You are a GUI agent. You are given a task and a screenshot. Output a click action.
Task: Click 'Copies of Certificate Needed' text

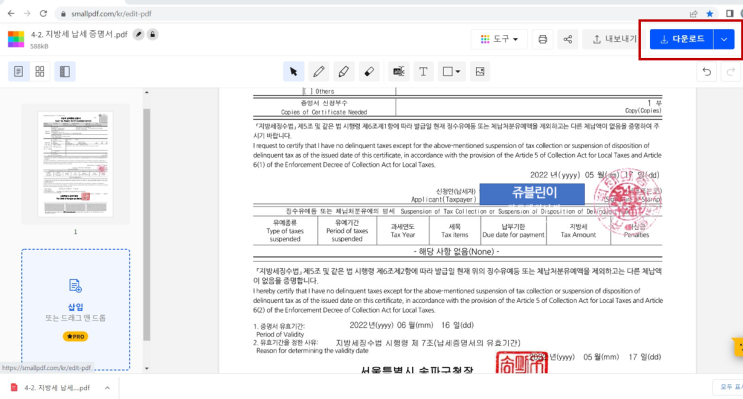[x=324, y=112]
